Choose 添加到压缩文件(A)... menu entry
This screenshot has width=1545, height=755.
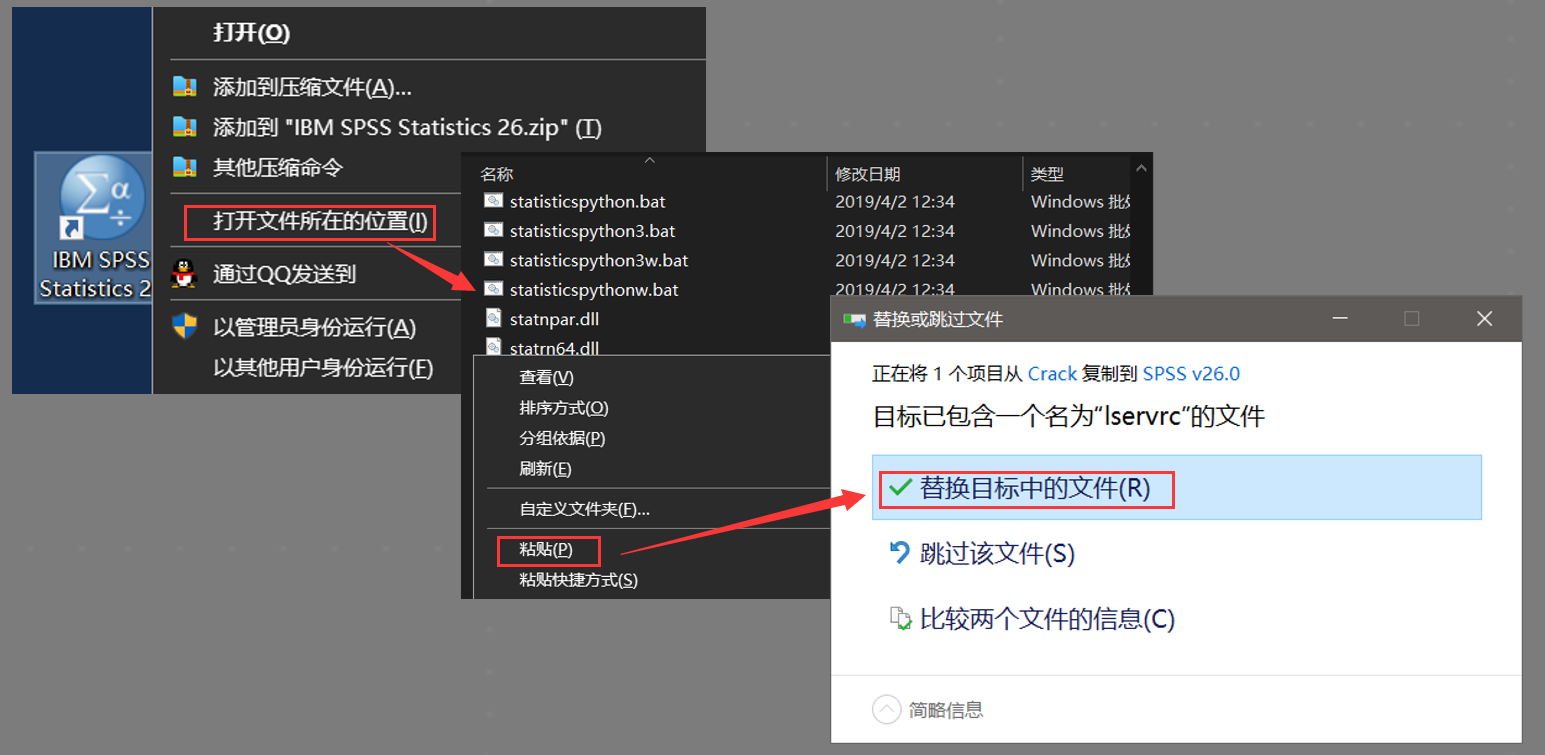(312, 87)
